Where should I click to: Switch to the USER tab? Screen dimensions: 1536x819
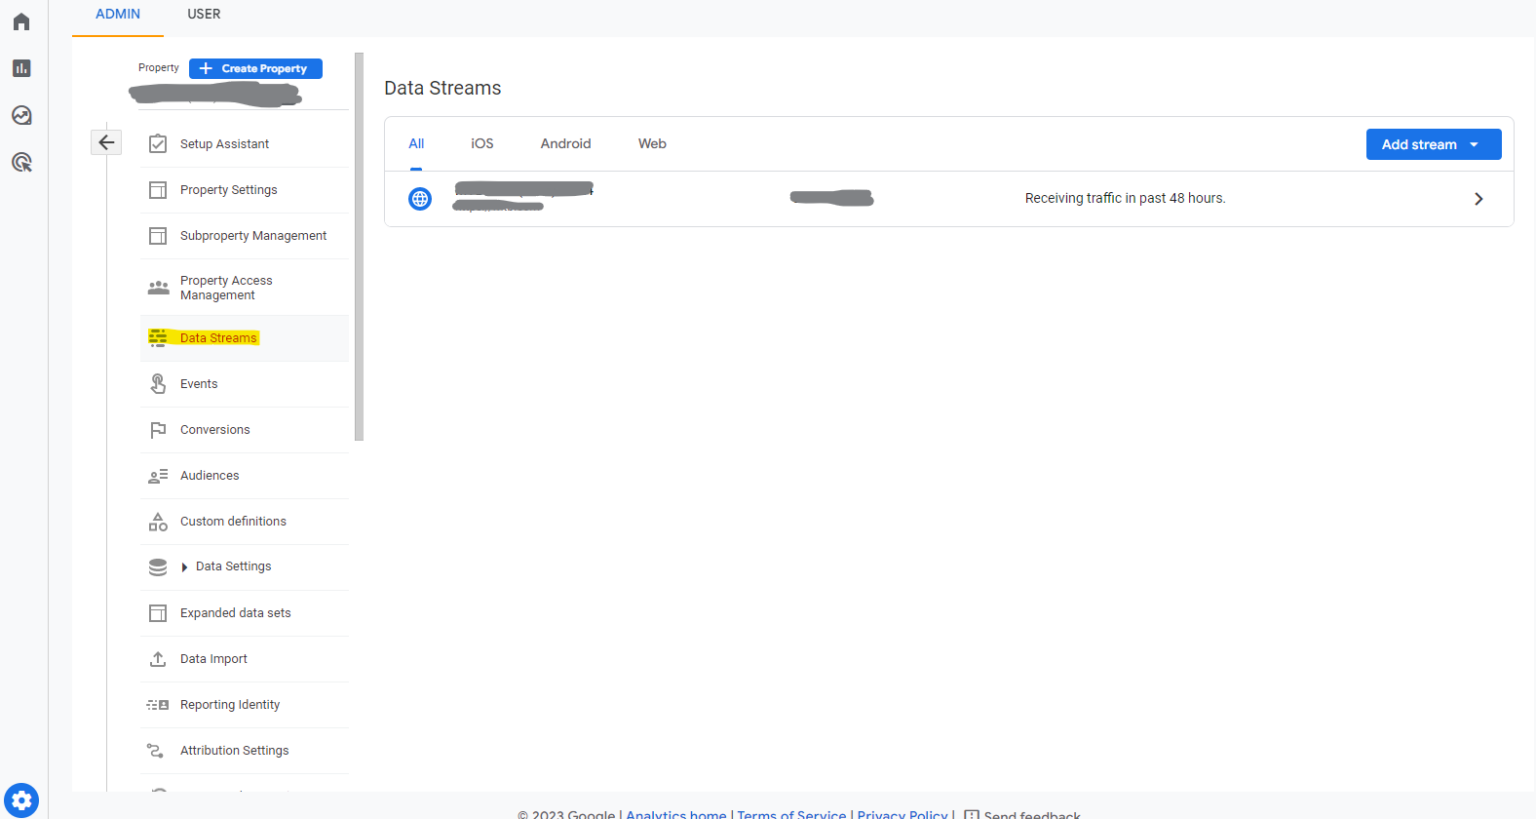(204, 14)
